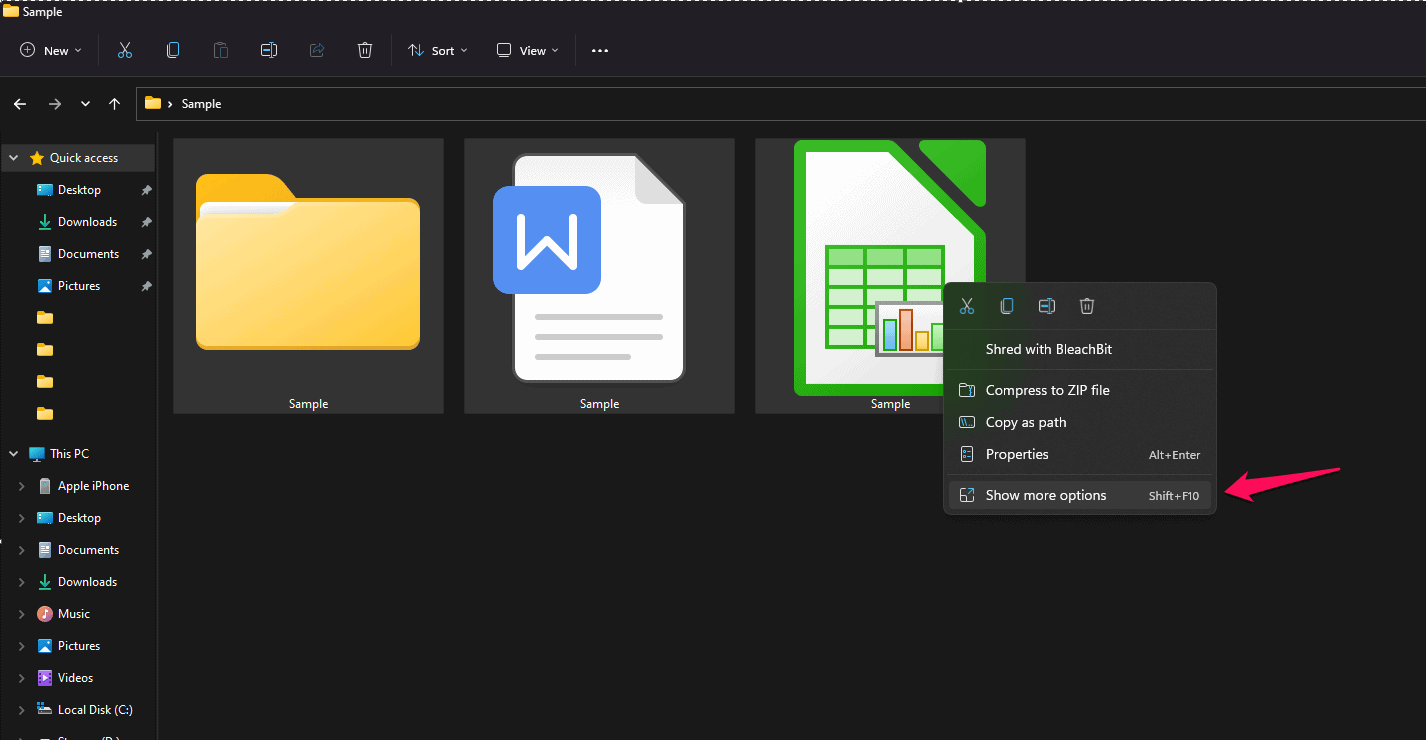Image resolution: width=1426 pixels, height=740 pixels.
Task: Click the Rename icon in context menu
Action: pos(1047,306)
